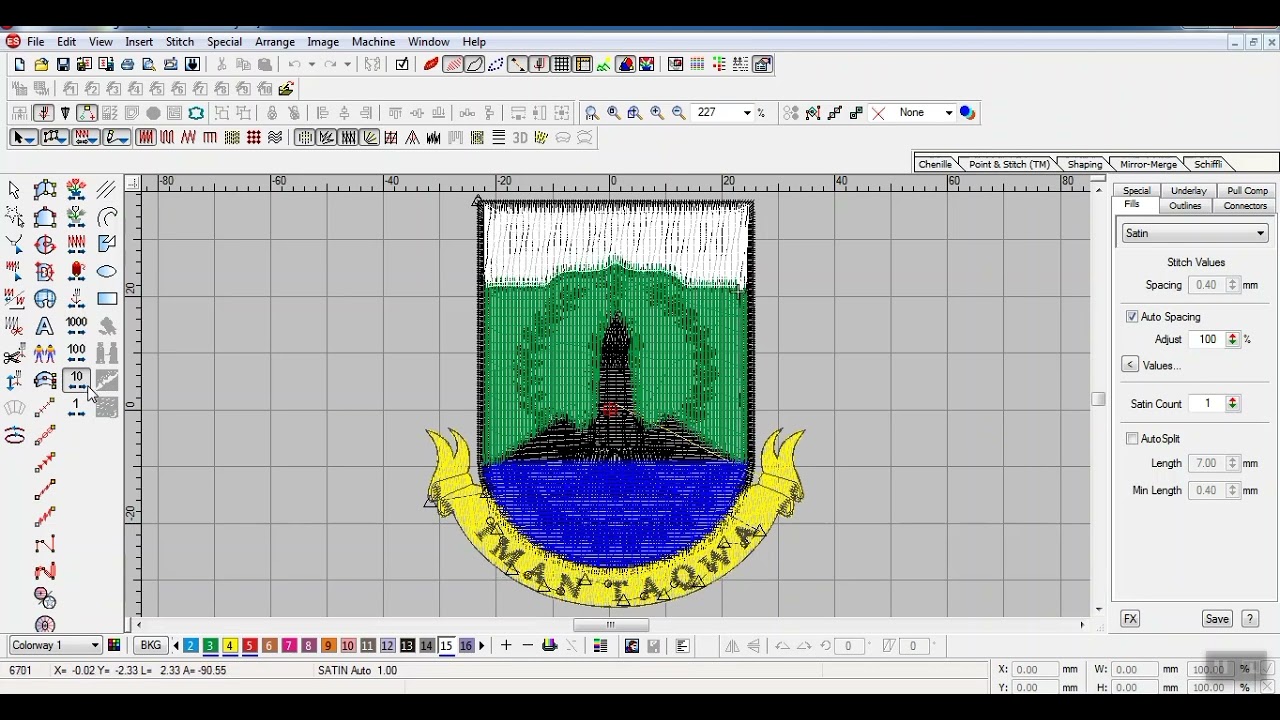The image size is (1280, 720).
Task: Select the arrow Select Object tool
Action: pyautogui.click(x=14, y=190)
